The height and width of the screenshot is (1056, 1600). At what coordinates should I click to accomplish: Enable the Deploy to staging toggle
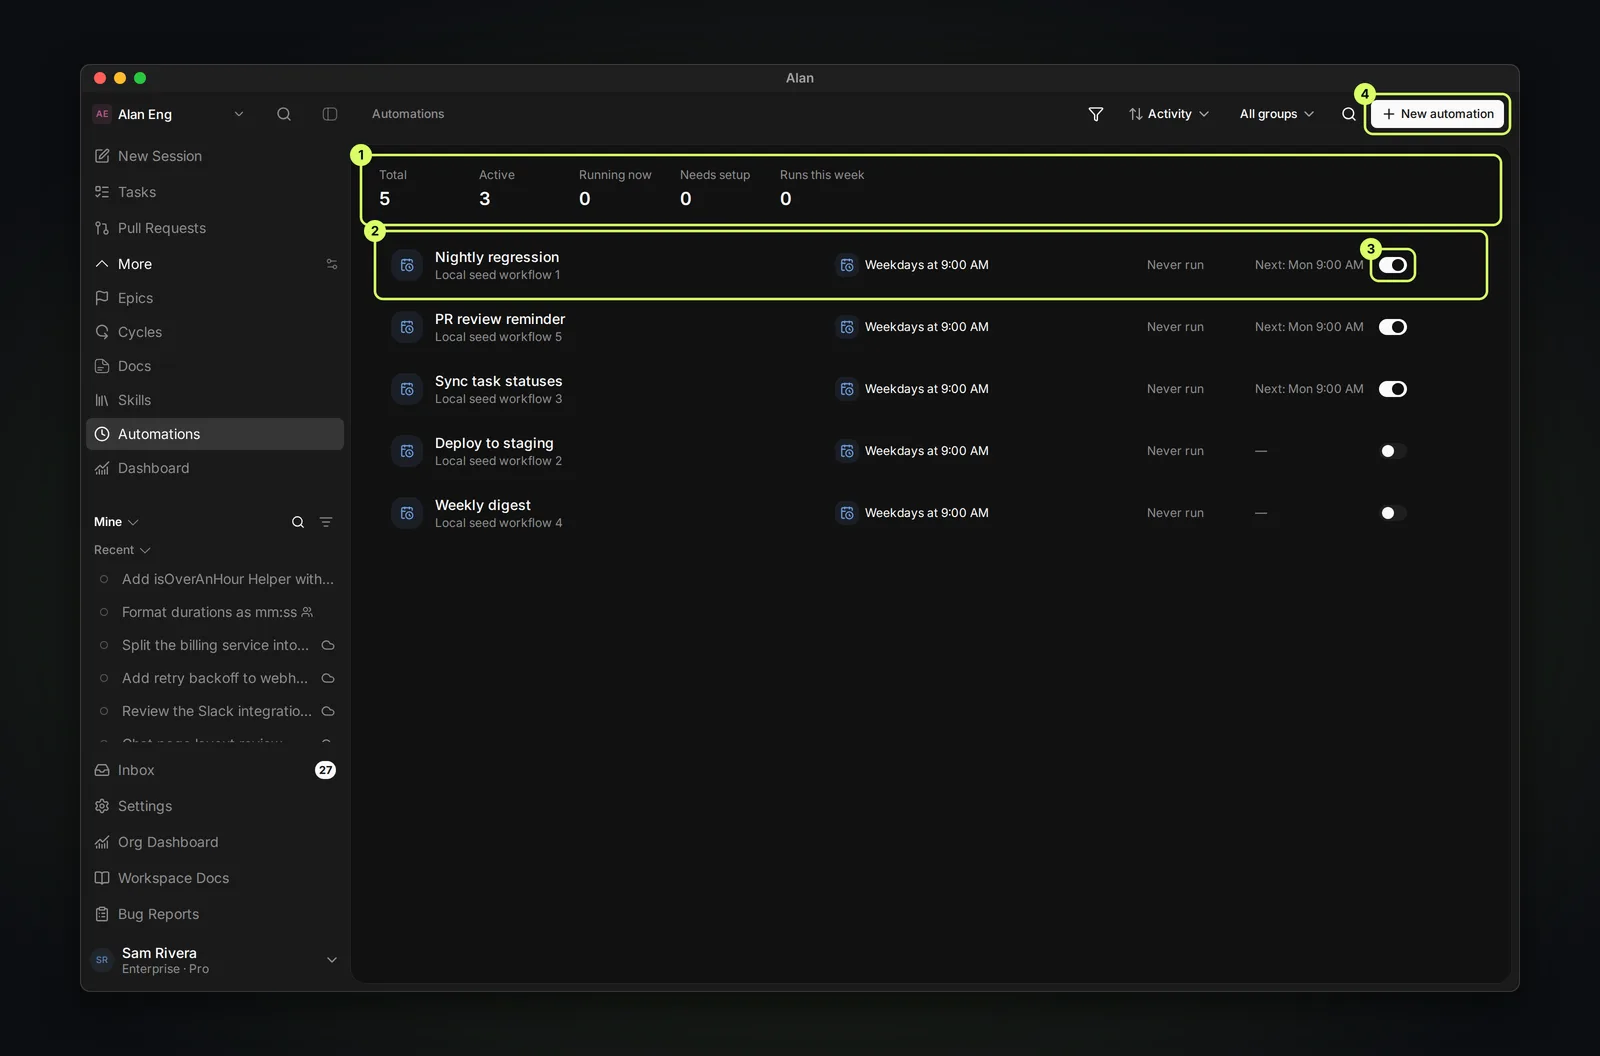1393,451
